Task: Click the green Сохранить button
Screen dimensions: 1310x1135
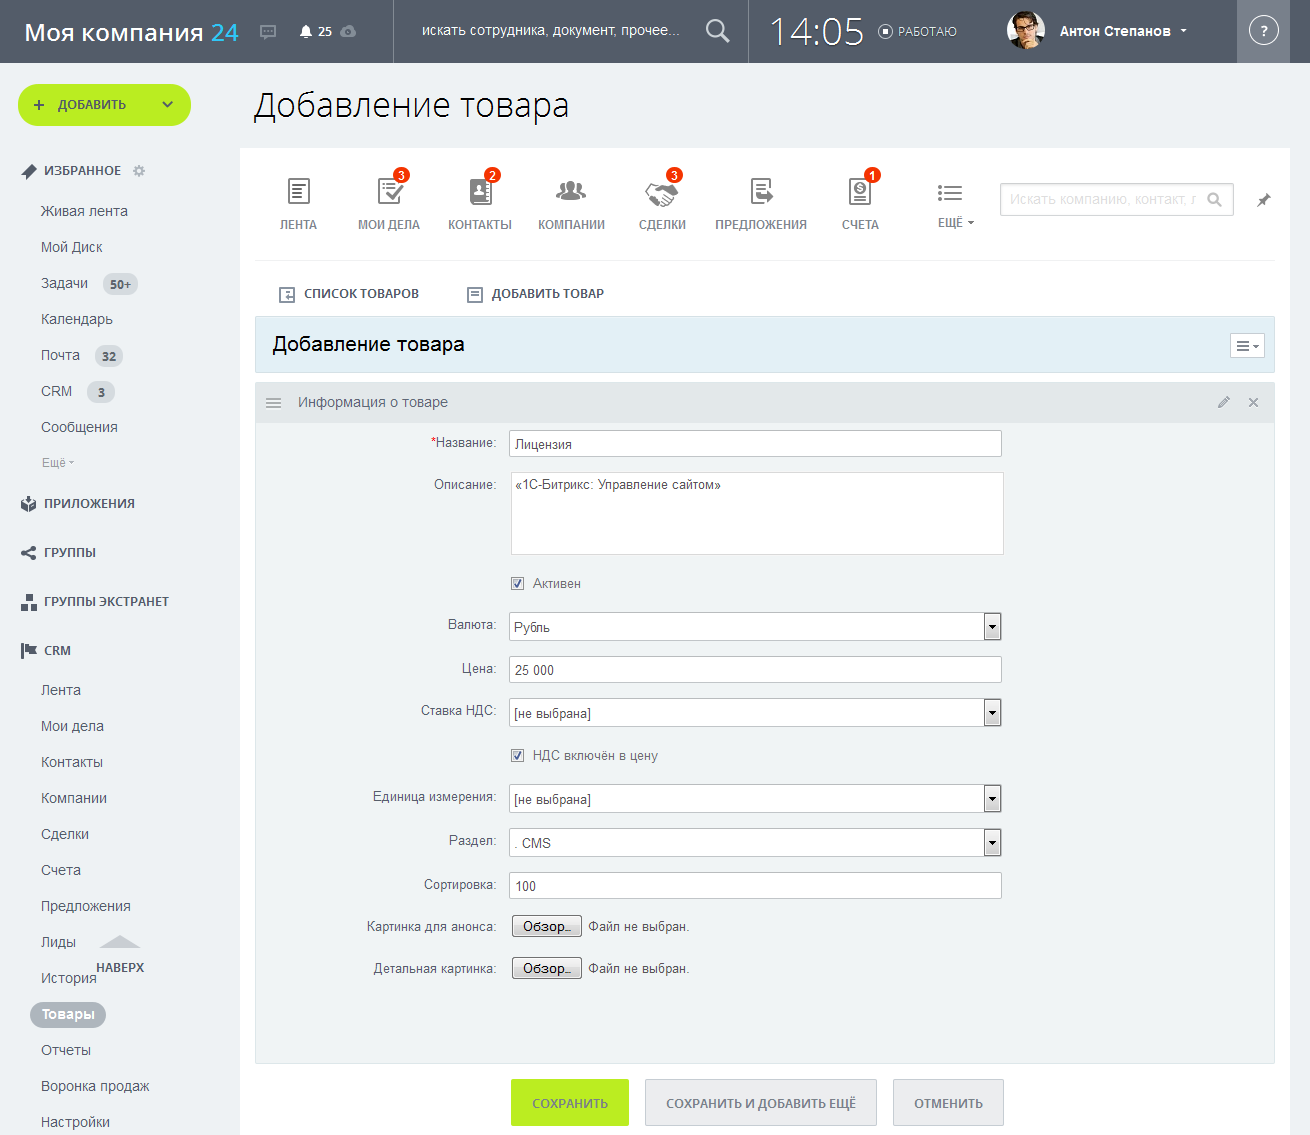Action: [570, 1103]
